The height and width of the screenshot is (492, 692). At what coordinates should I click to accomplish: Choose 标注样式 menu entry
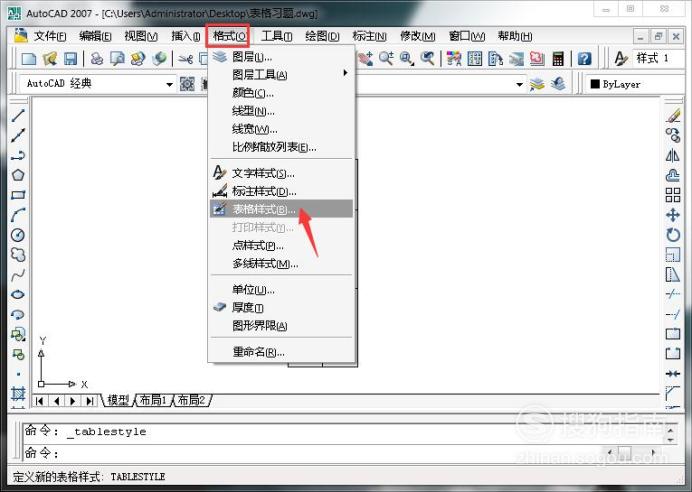[x=281, y=191]
